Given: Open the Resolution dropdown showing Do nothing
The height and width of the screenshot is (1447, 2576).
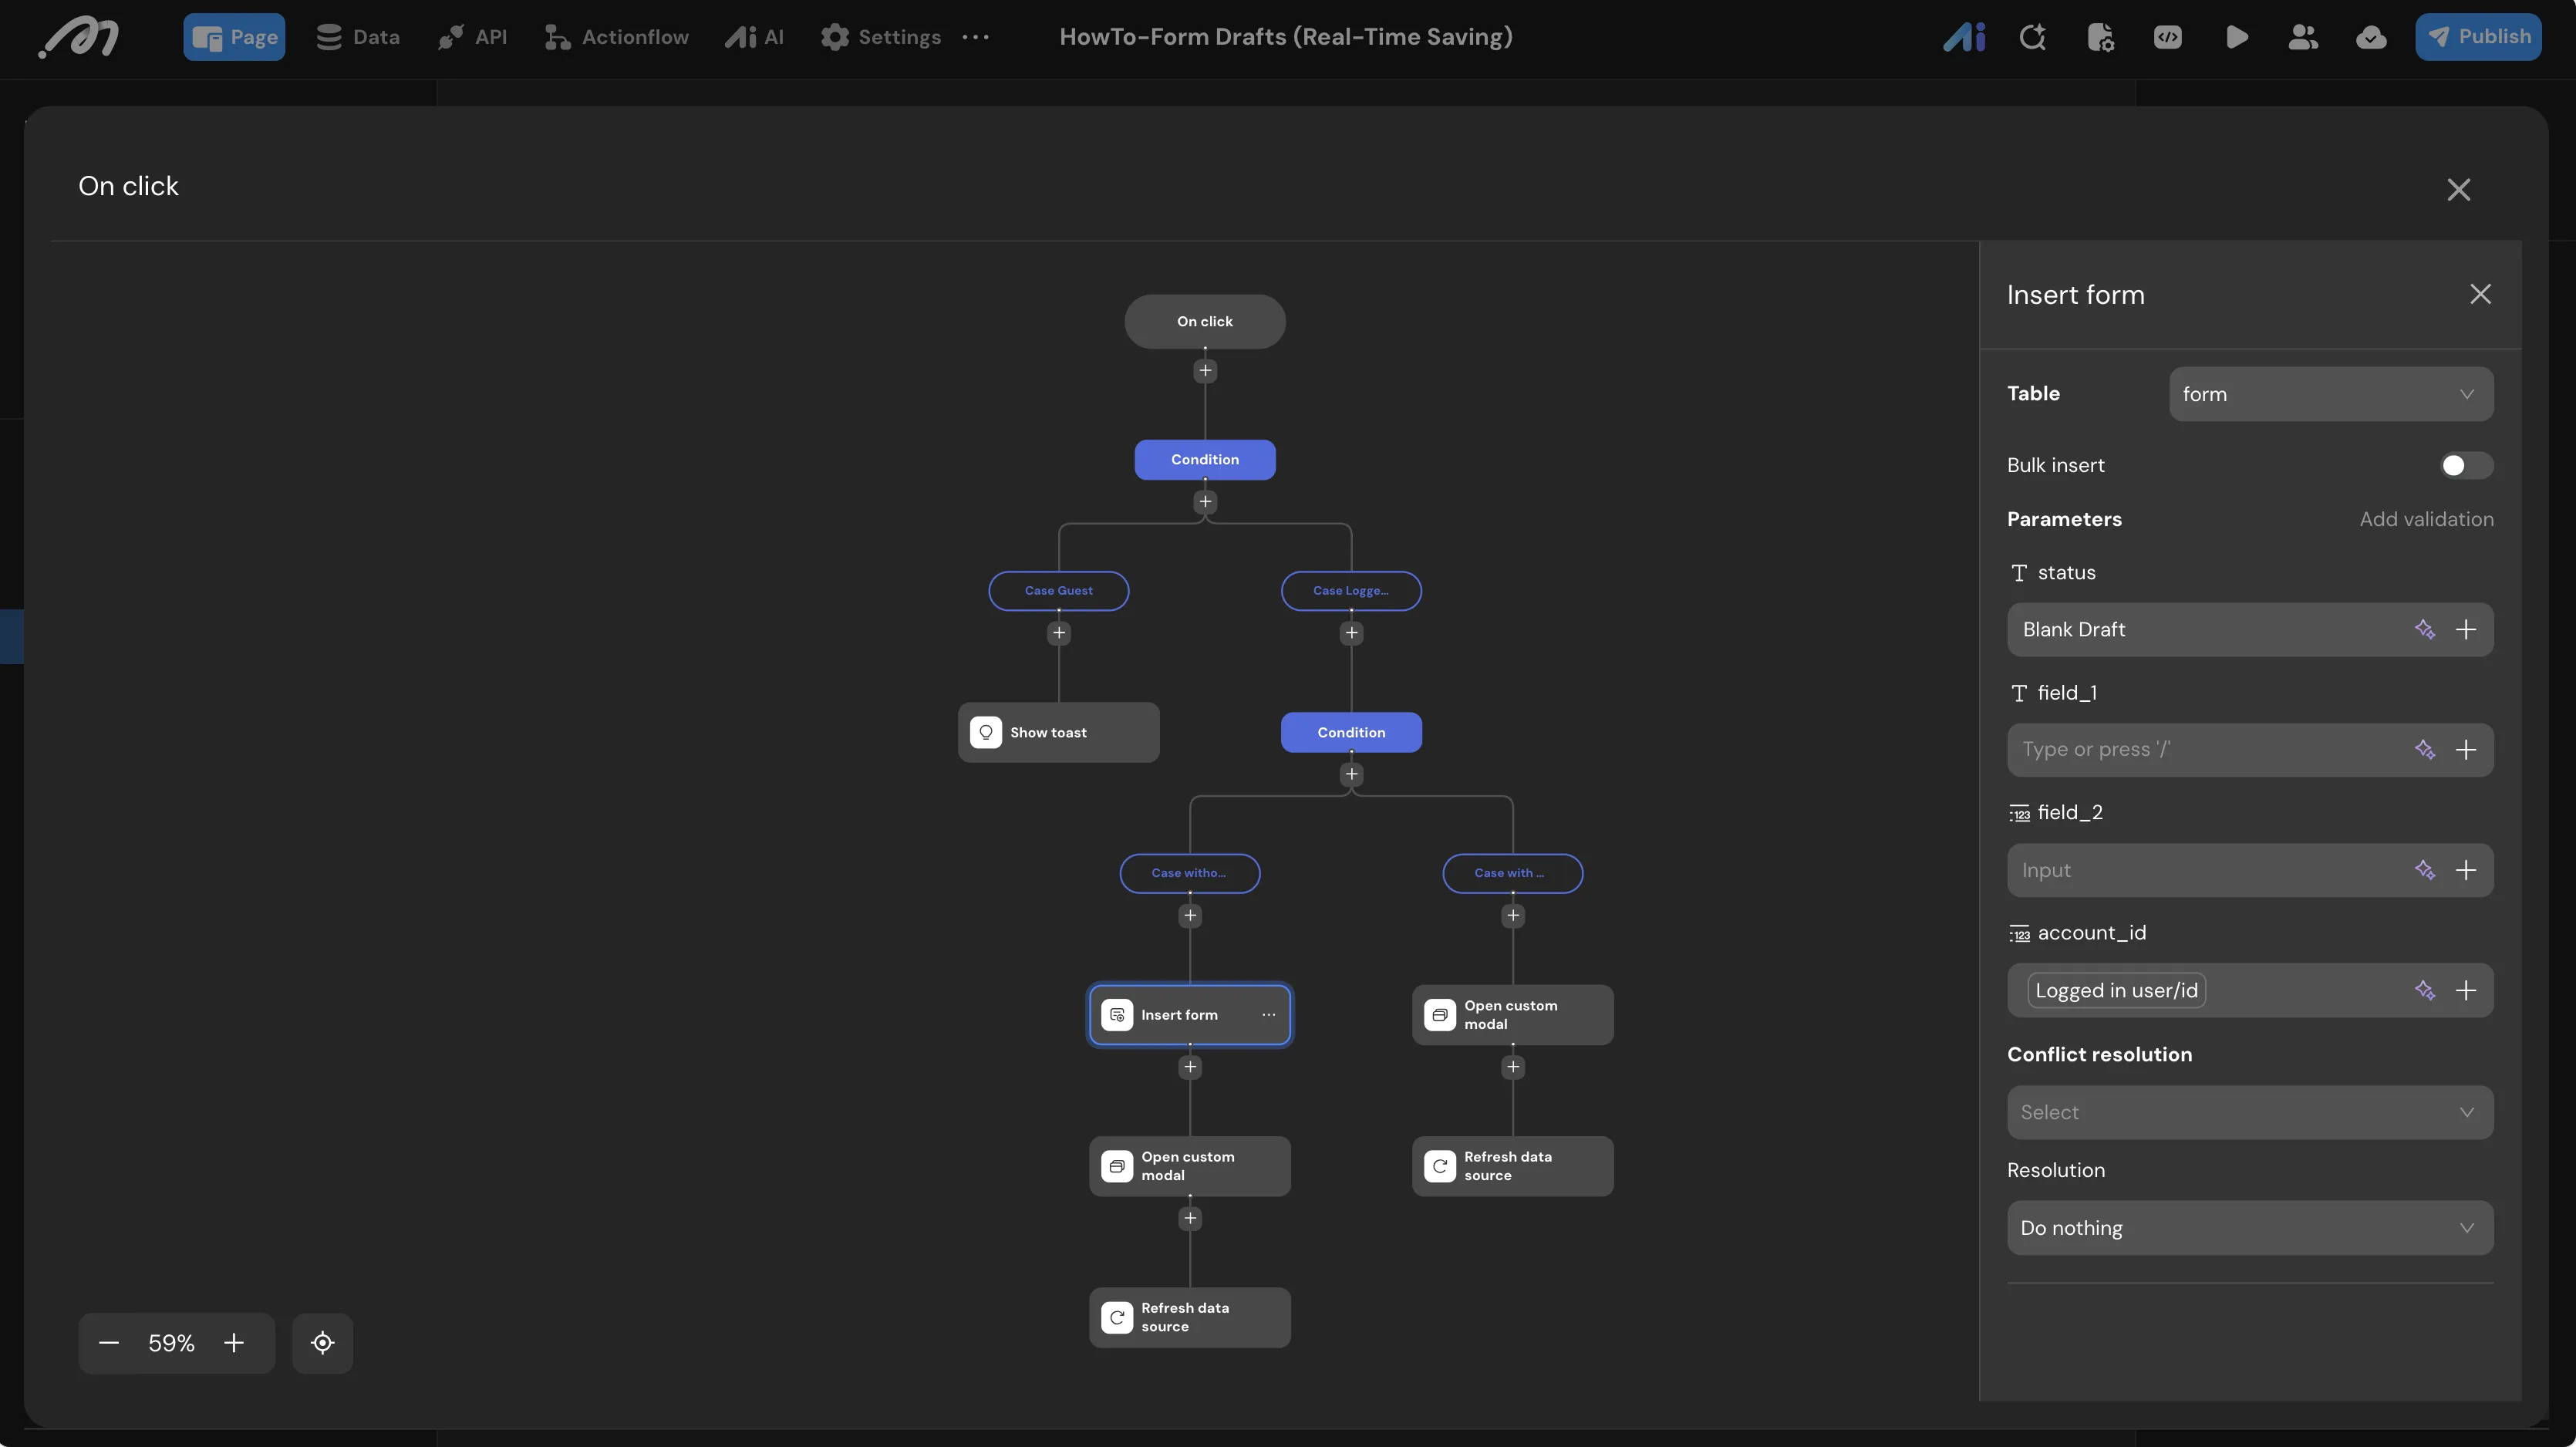Looking at the screenshot, I should pos(2250,1228).
